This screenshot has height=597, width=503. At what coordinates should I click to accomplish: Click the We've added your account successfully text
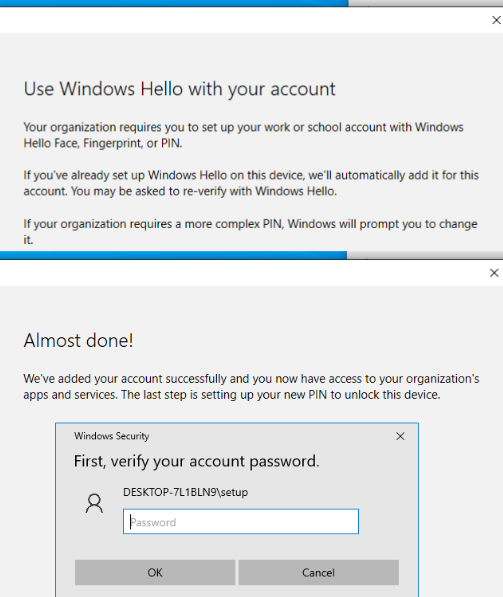(251, 387)
